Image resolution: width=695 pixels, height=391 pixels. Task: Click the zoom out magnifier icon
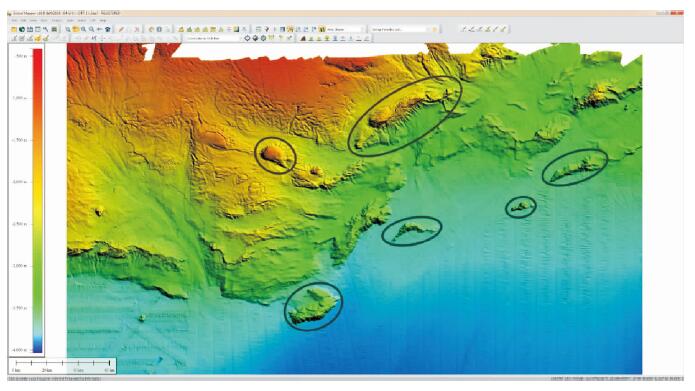click(91, 29)
